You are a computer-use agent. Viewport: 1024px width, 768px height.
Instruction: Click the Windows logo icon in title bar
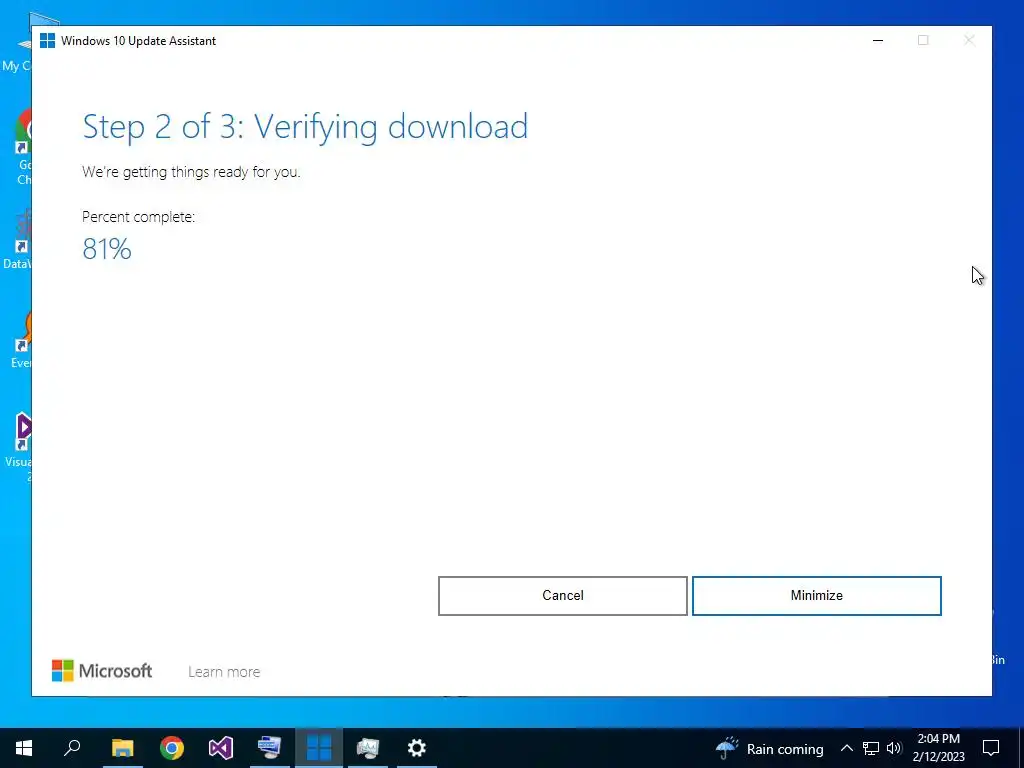(47, 40)
